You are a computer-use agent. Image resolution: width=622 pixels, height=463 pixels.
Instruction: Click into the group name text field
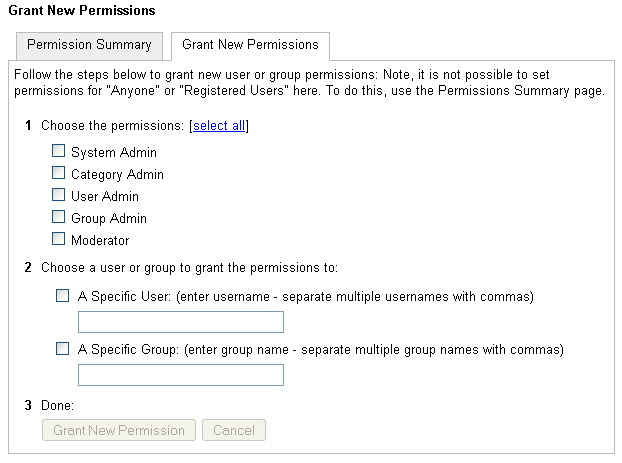pyautogui.click(x=181, y=375)
